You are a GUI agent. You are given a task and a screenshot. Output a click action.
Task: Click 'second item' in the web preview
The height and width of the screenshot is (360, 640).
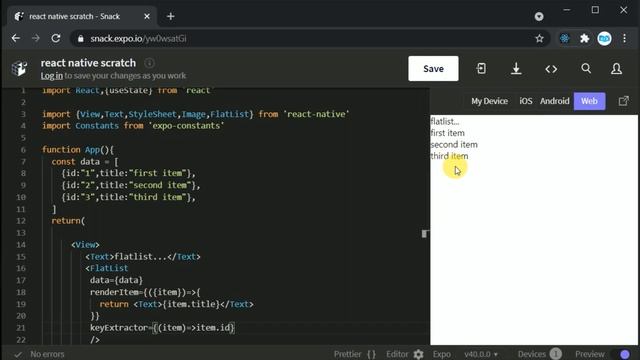pos(454,144)
